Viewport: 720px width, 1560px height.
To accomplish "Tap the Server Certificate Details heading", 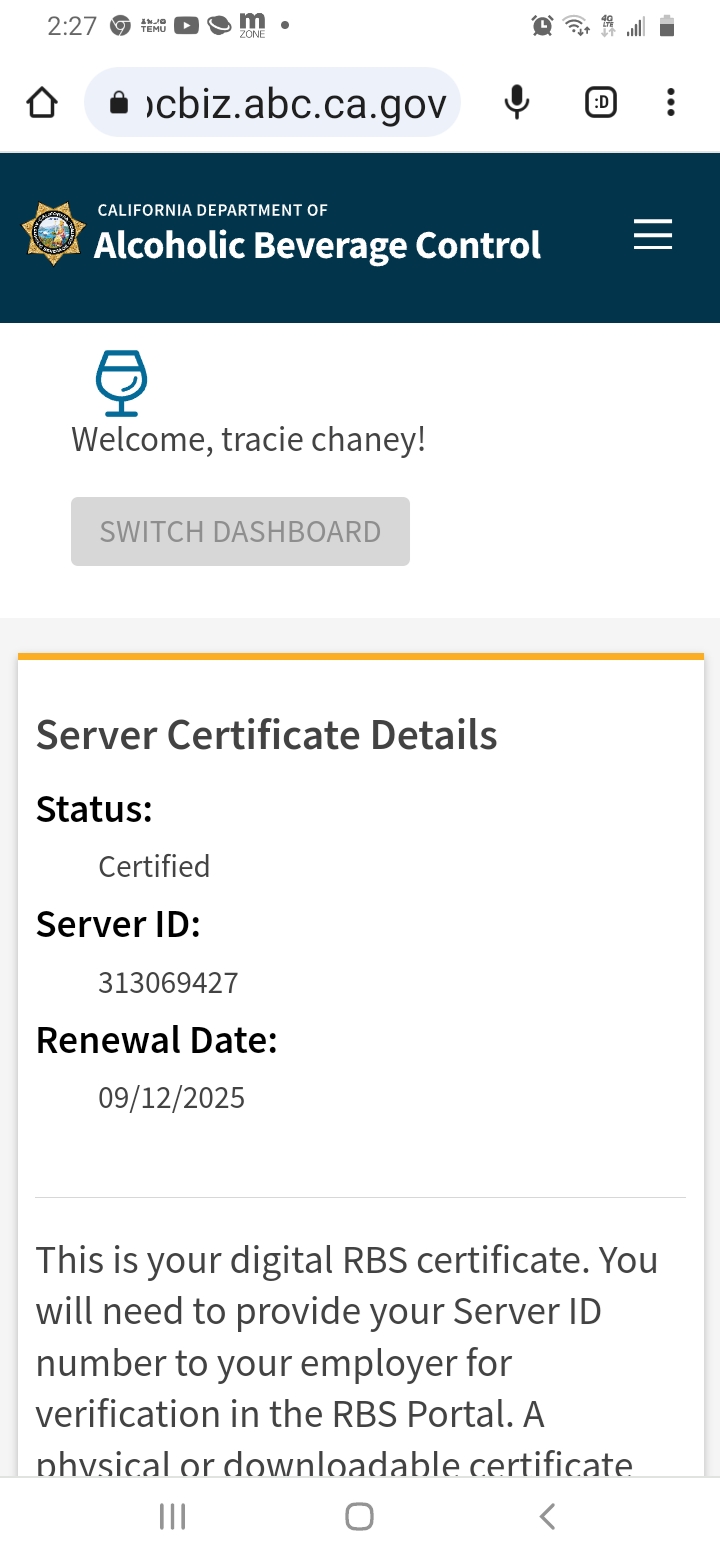I will click(x=266, y=735).
